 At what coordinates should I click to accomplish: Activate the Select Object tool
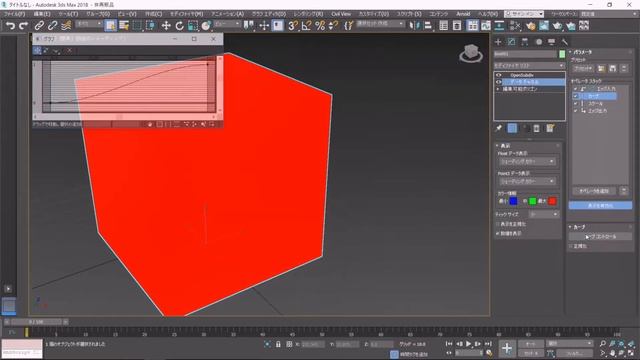[110, 26]
